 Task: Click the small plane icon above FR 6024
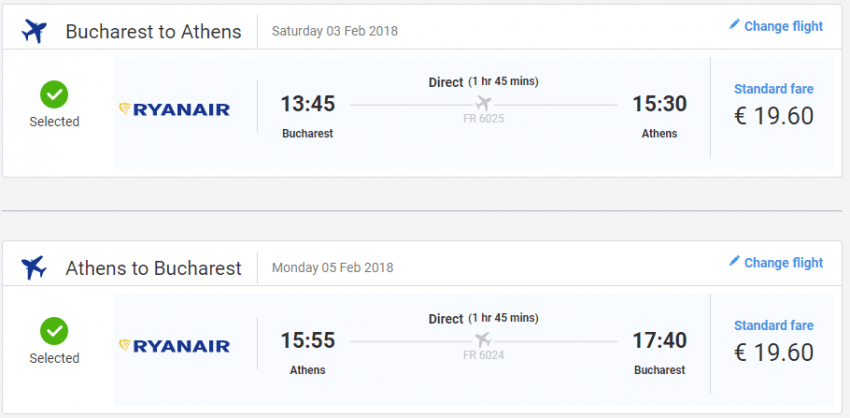[x=485, y=340]
